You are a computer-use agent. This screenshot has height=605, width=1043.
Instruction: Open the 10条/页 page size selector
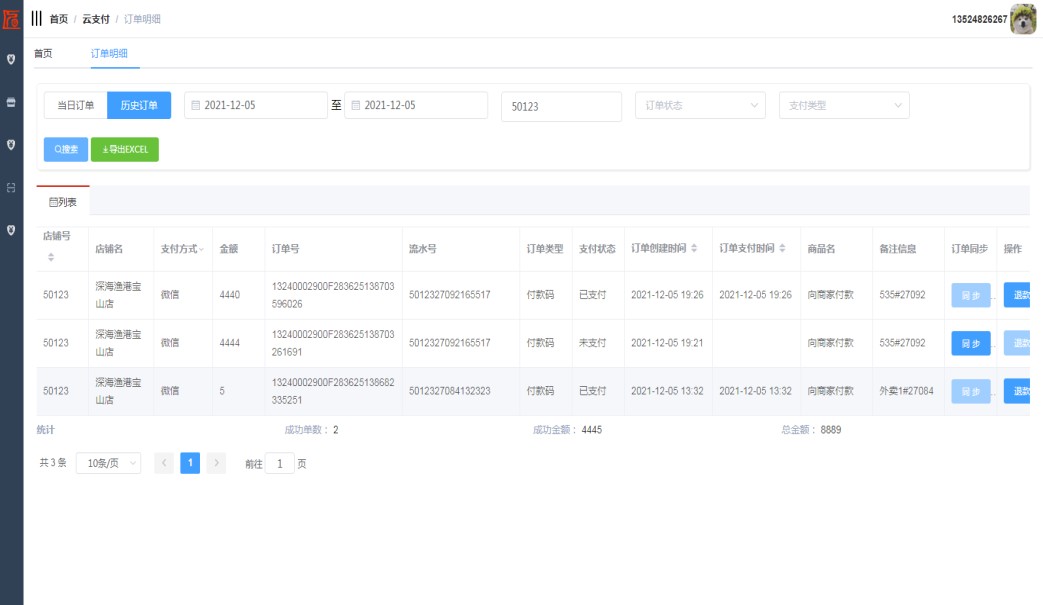pos(108,463)
